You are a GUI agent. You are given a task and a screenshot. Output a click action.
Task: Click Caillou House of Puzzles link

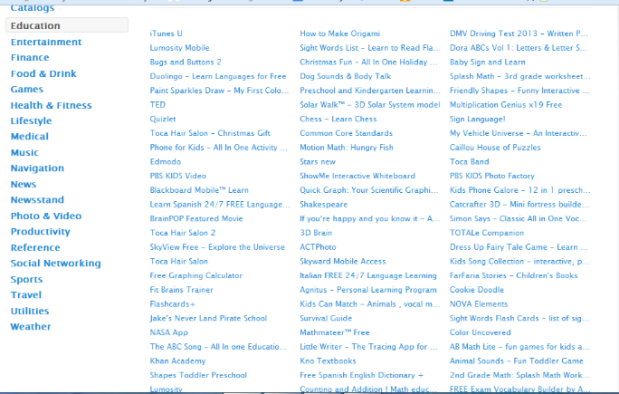[x=495, y=147]
